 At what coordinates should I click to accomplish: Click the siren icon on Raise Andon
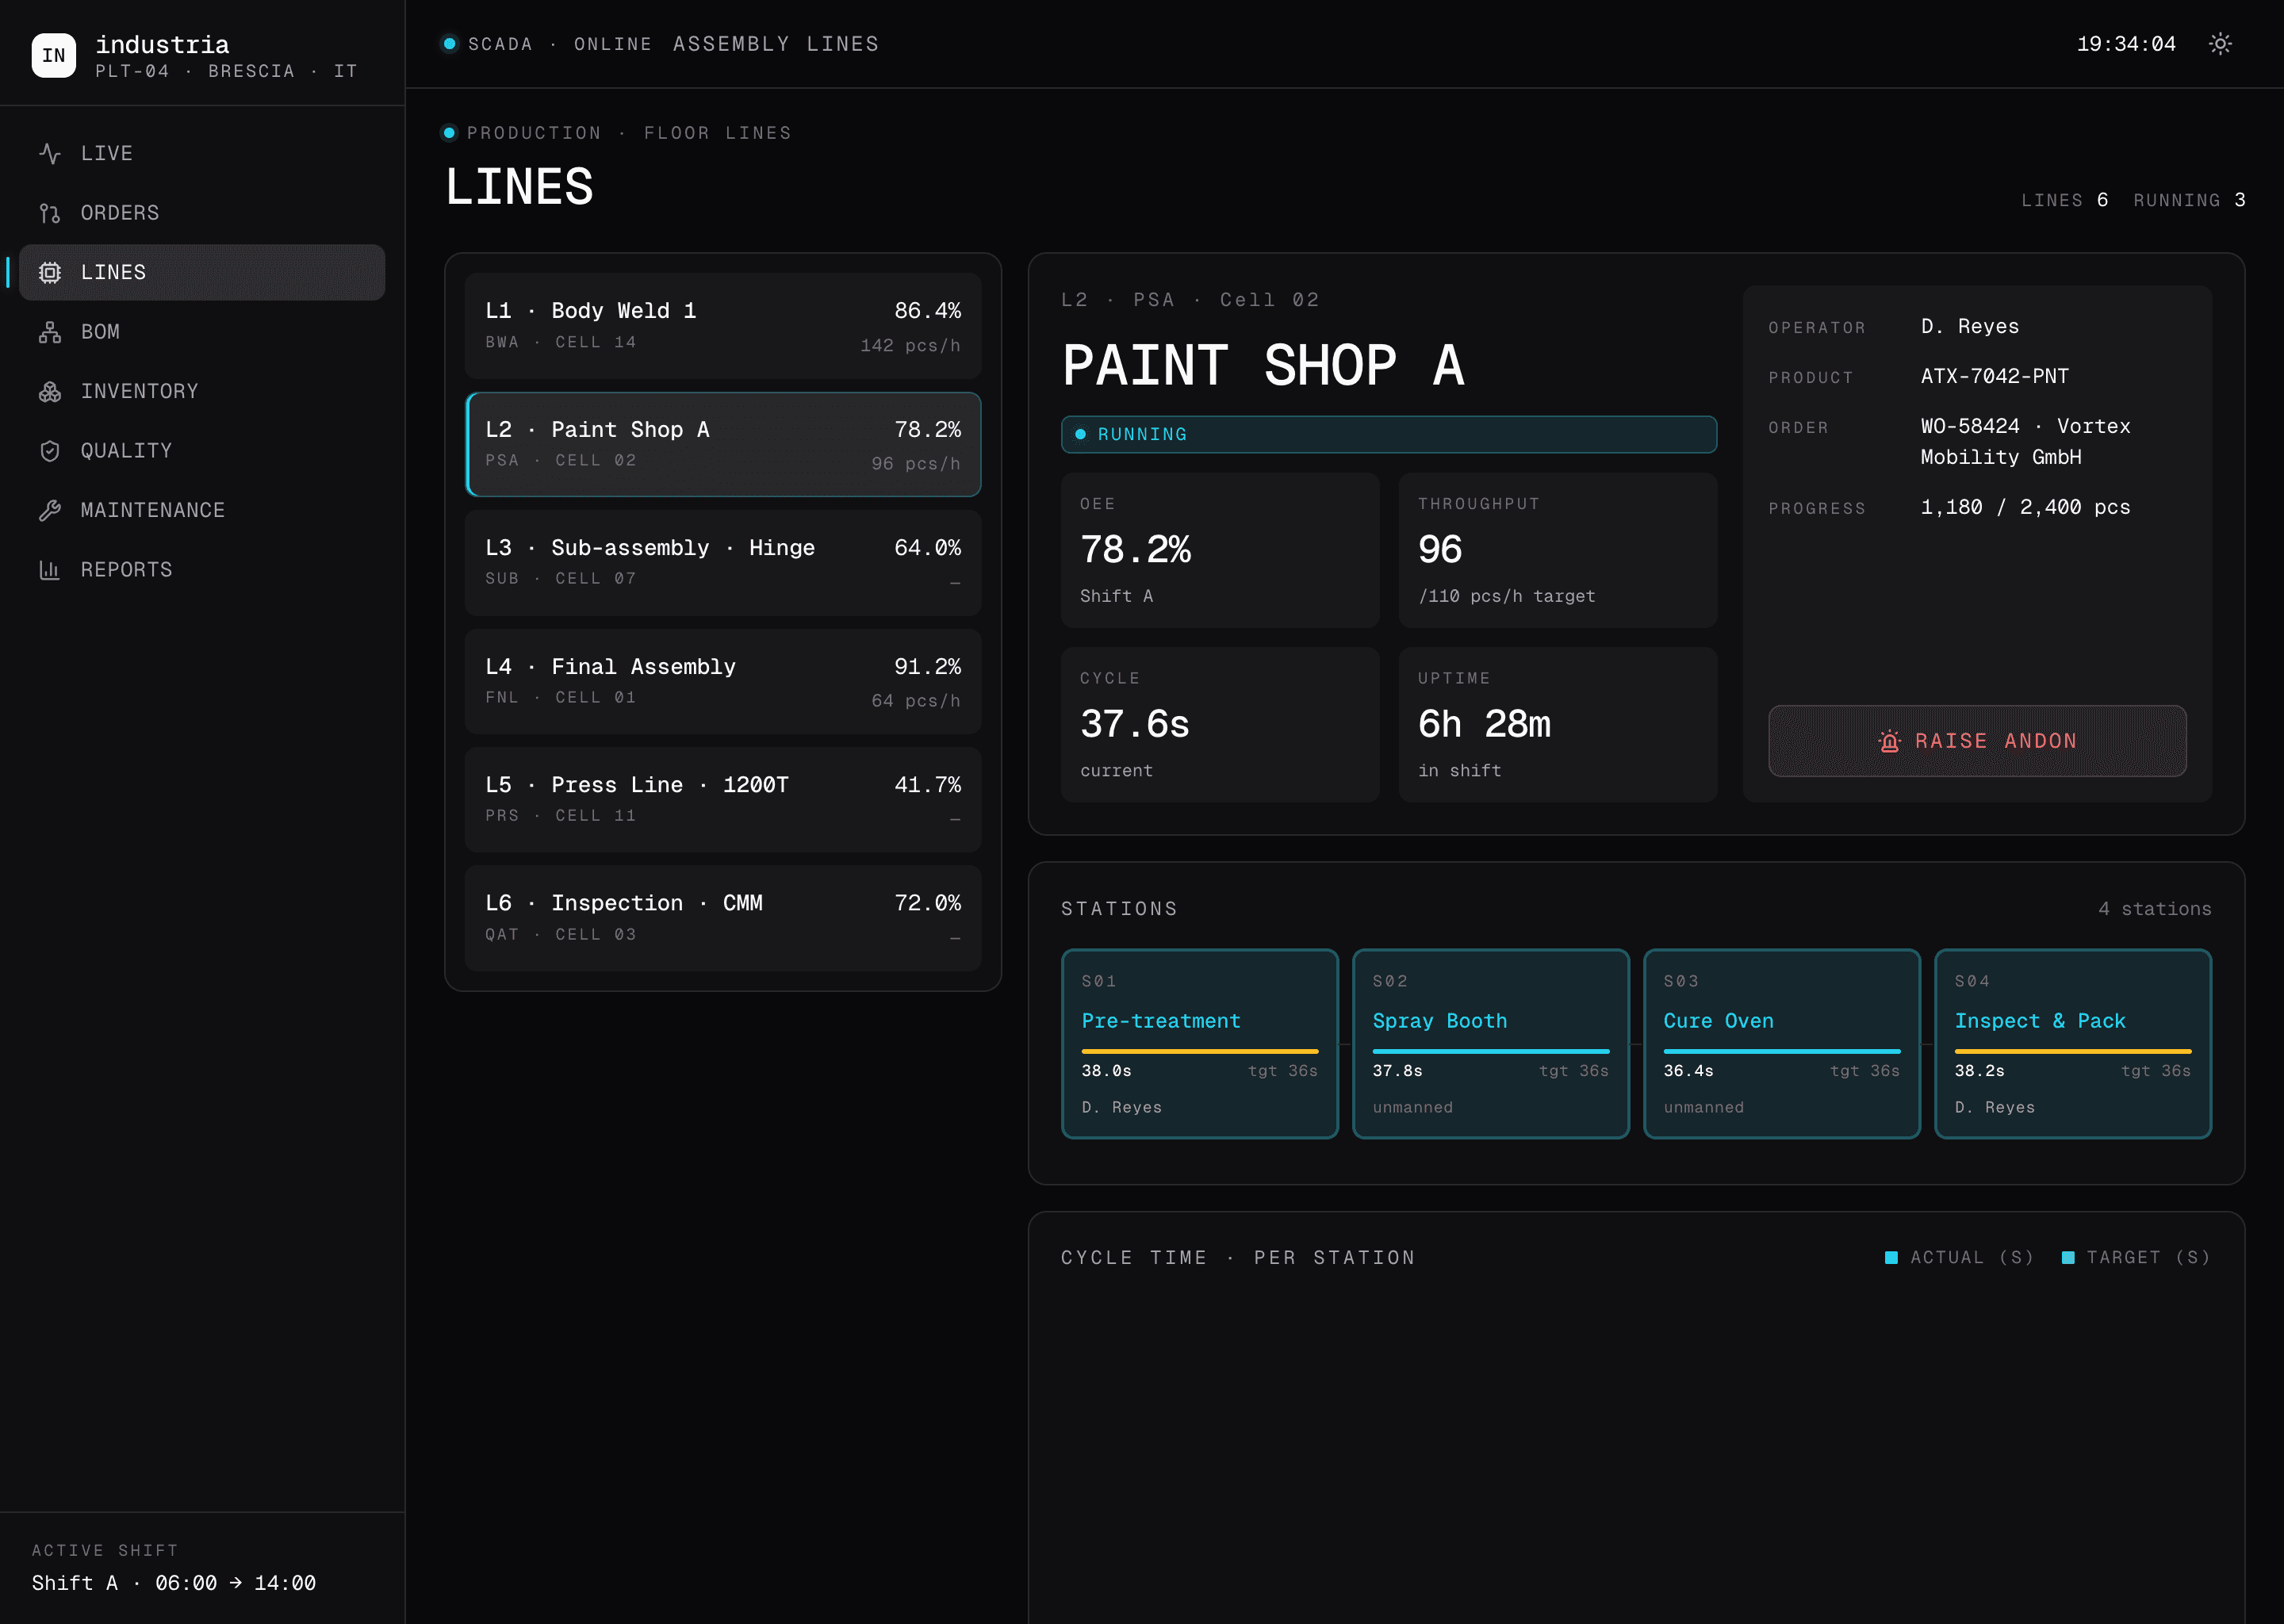[1889, 741]
